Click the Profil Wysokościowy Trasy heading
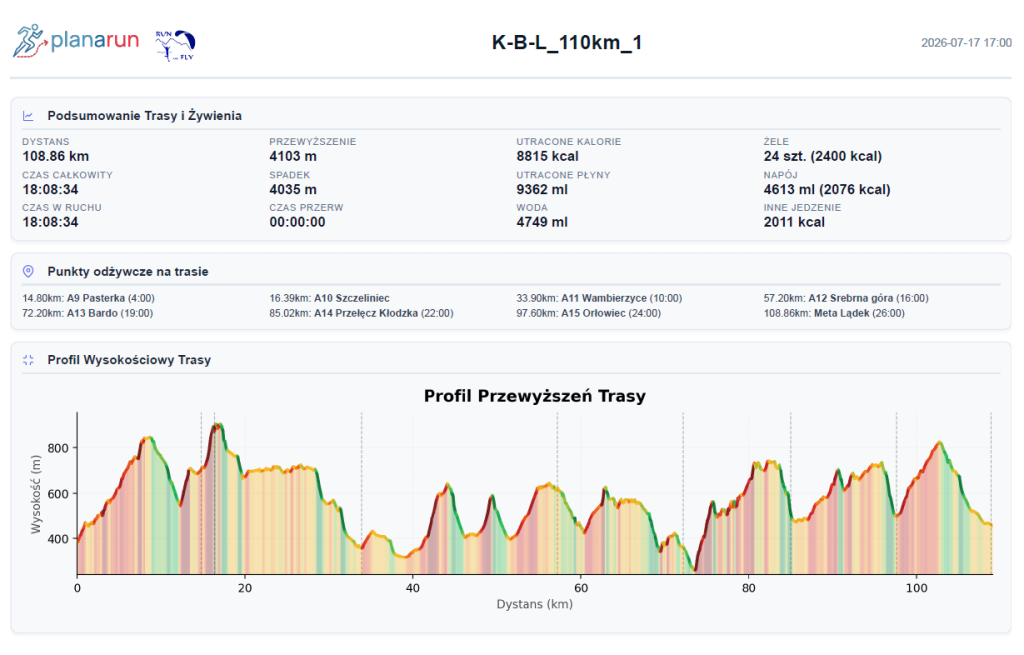Image resolution: width=1024 pixels, height=655 pixels. point(129,360)
